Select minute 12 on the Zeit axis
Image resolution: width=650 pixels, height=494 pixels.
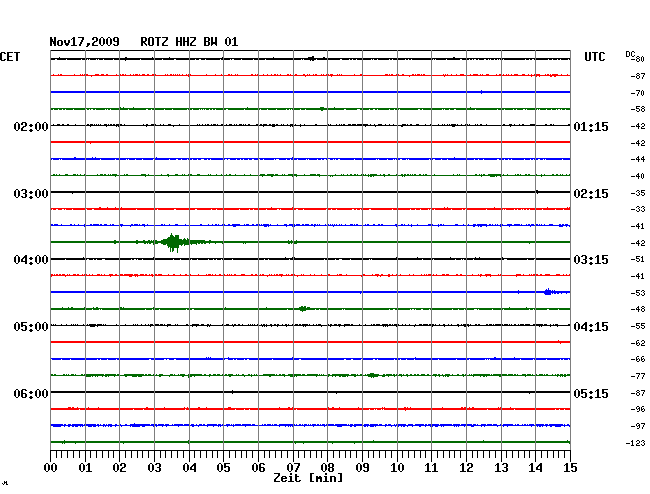(x=466, y=467)
